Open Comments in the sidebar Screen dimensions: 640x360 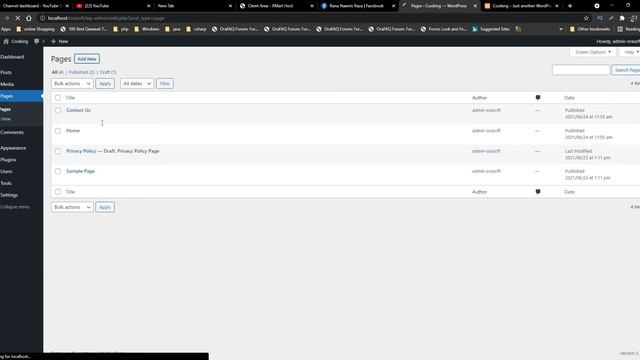point(12,132)
